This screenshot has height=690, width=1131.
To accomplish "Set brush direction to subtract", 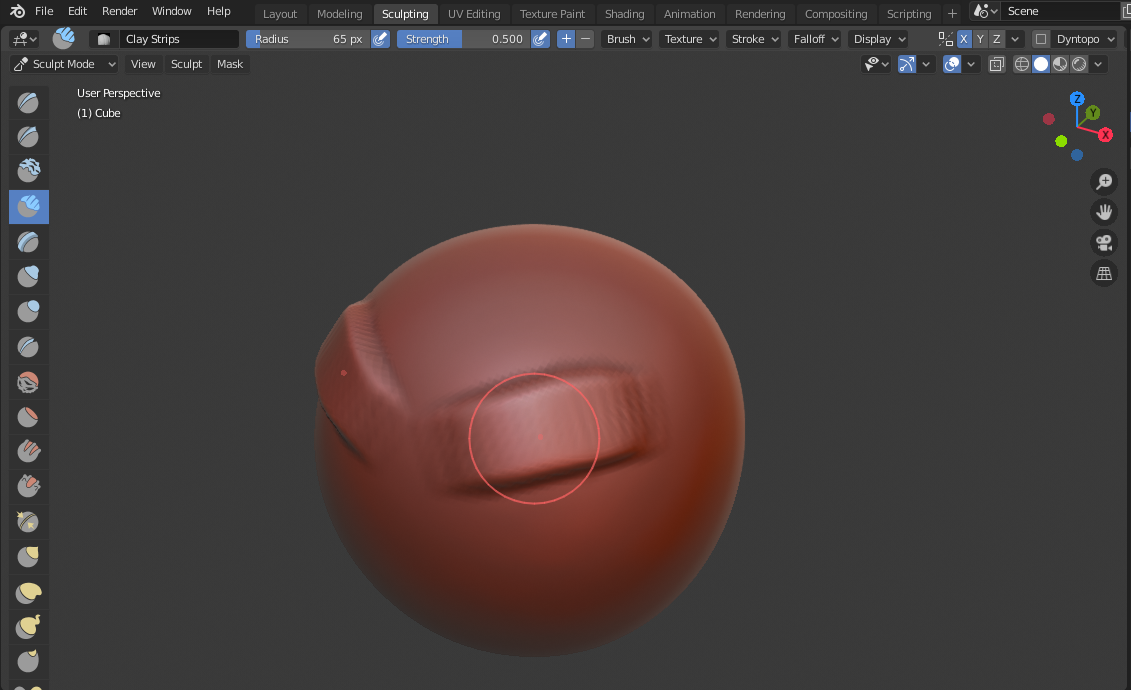I will point(586,39).
